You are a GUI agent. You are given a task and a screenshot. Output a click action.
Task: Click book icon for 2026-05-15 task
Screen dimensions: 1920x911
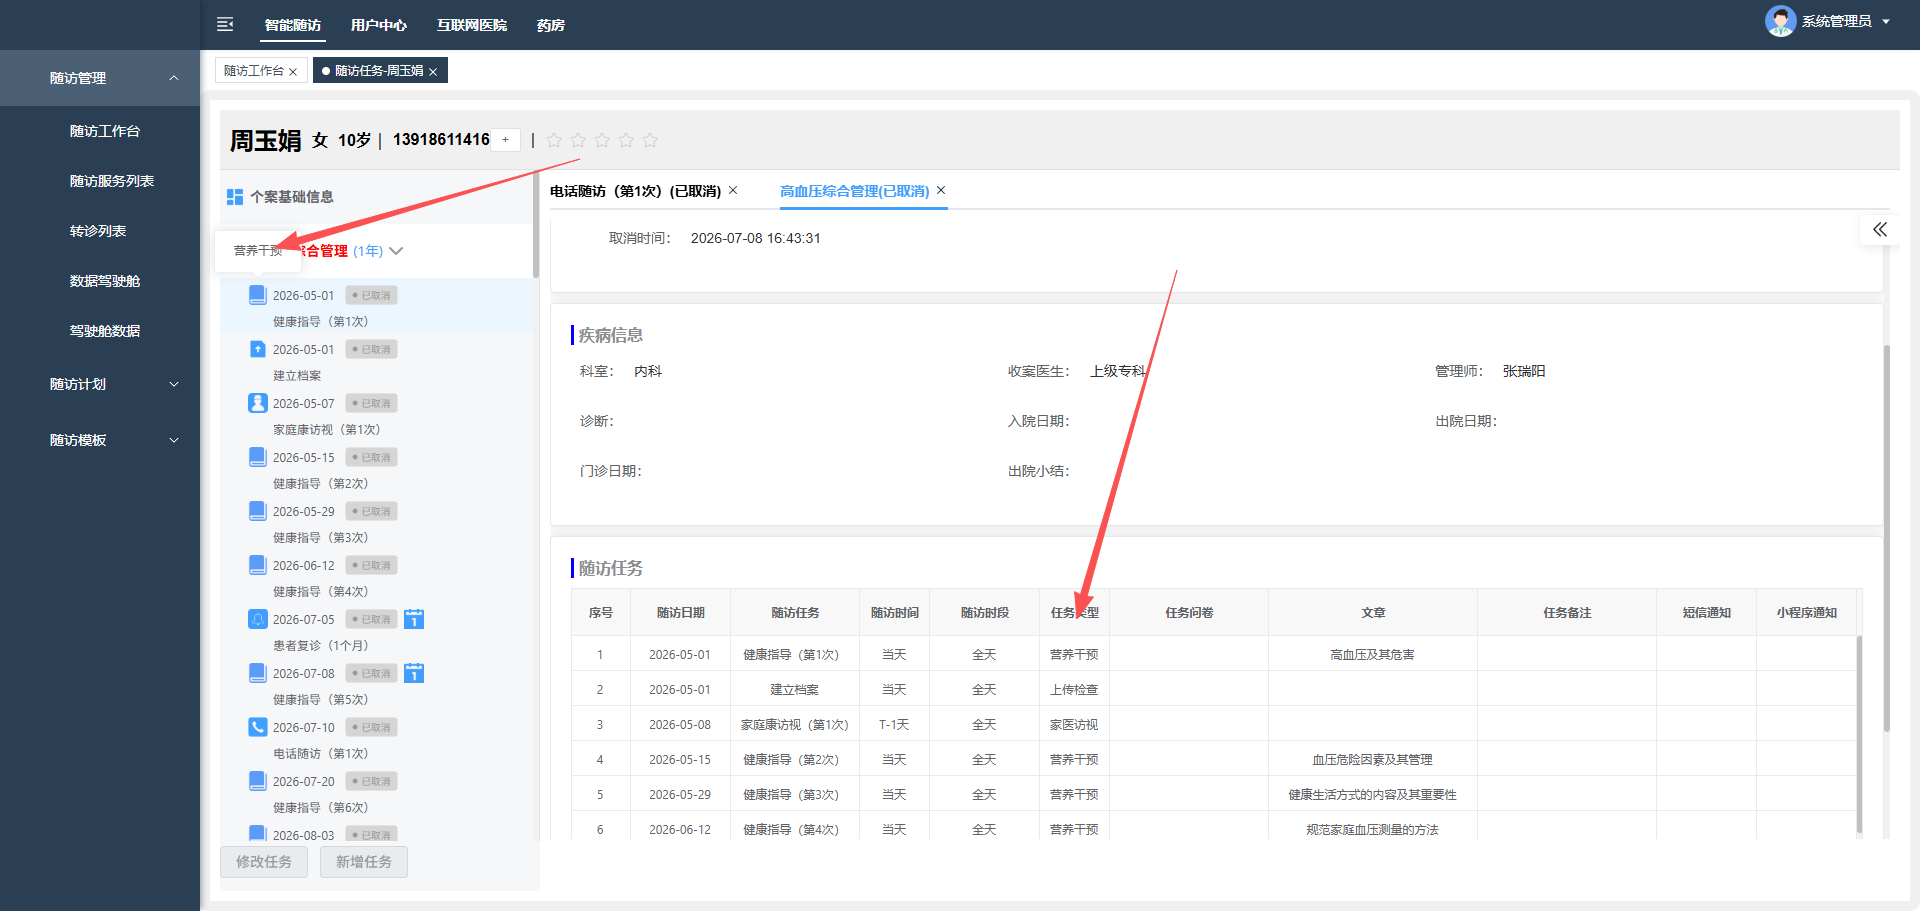tap(258, 457)
